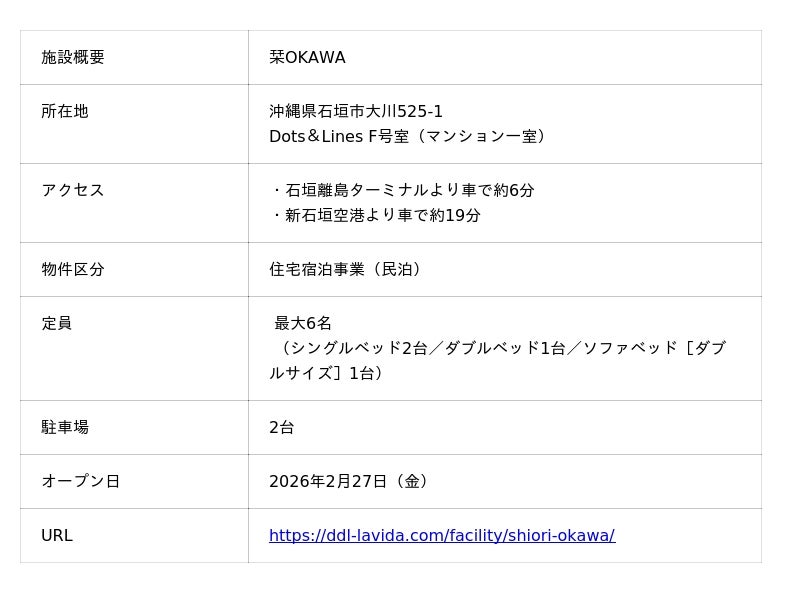Click the 定員 row label
The width and height of the screenshot is (800, 593).
(57, 324)
